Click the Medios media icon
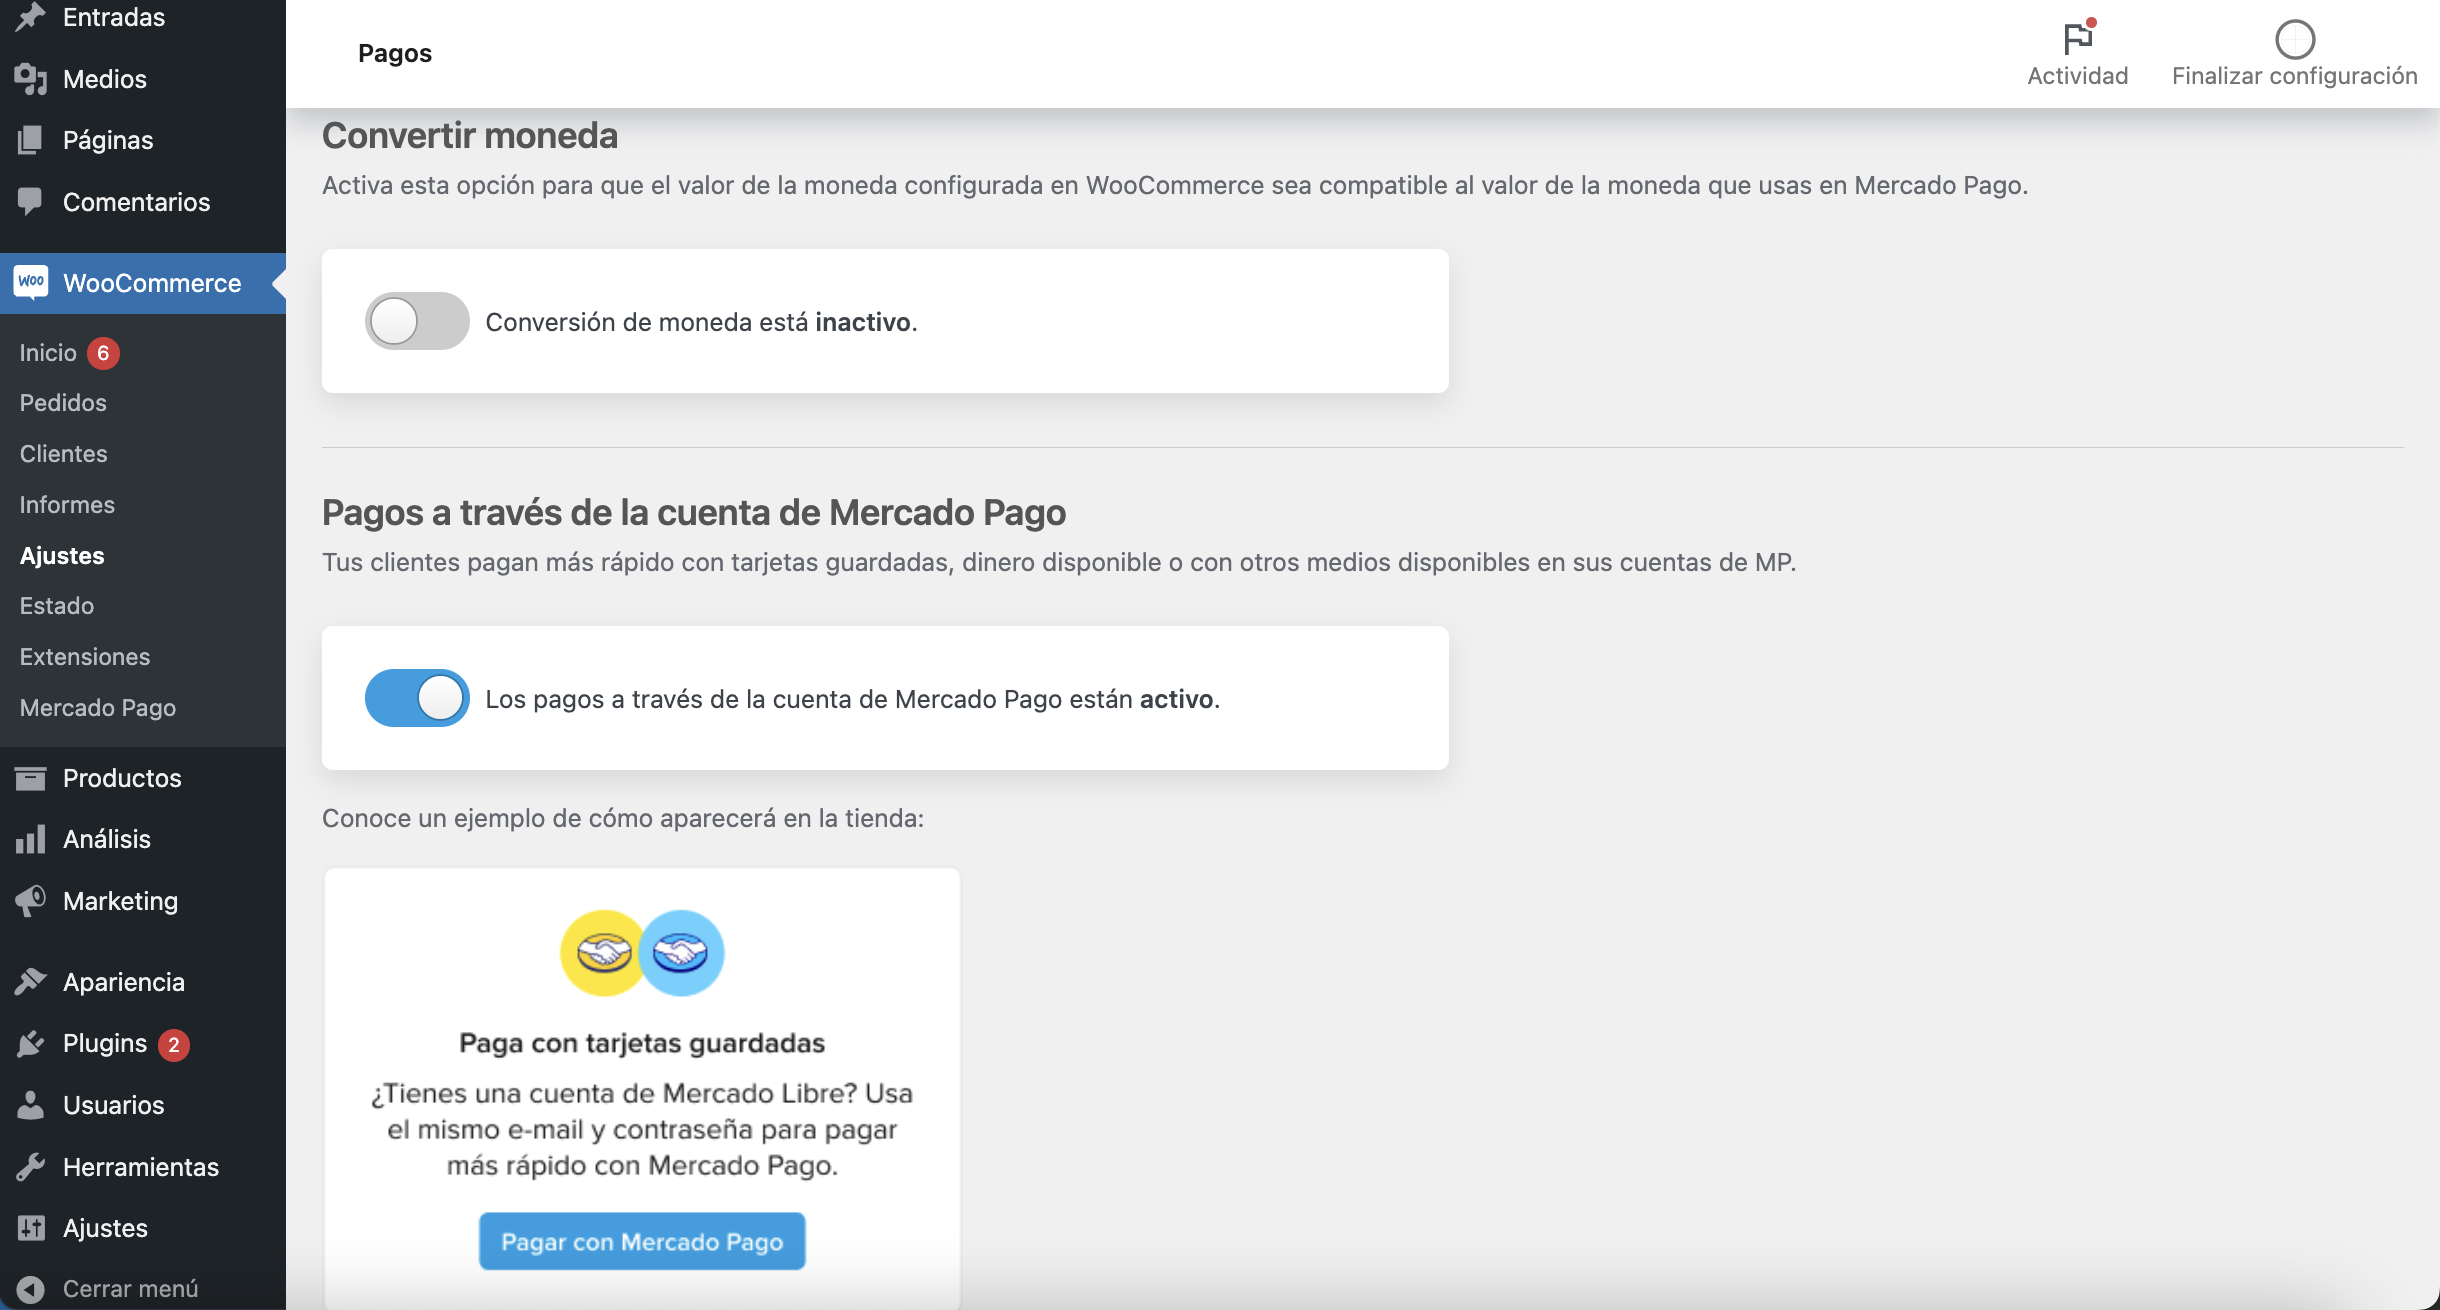This screenshot has height=1310, width=2440. (31, 79)
